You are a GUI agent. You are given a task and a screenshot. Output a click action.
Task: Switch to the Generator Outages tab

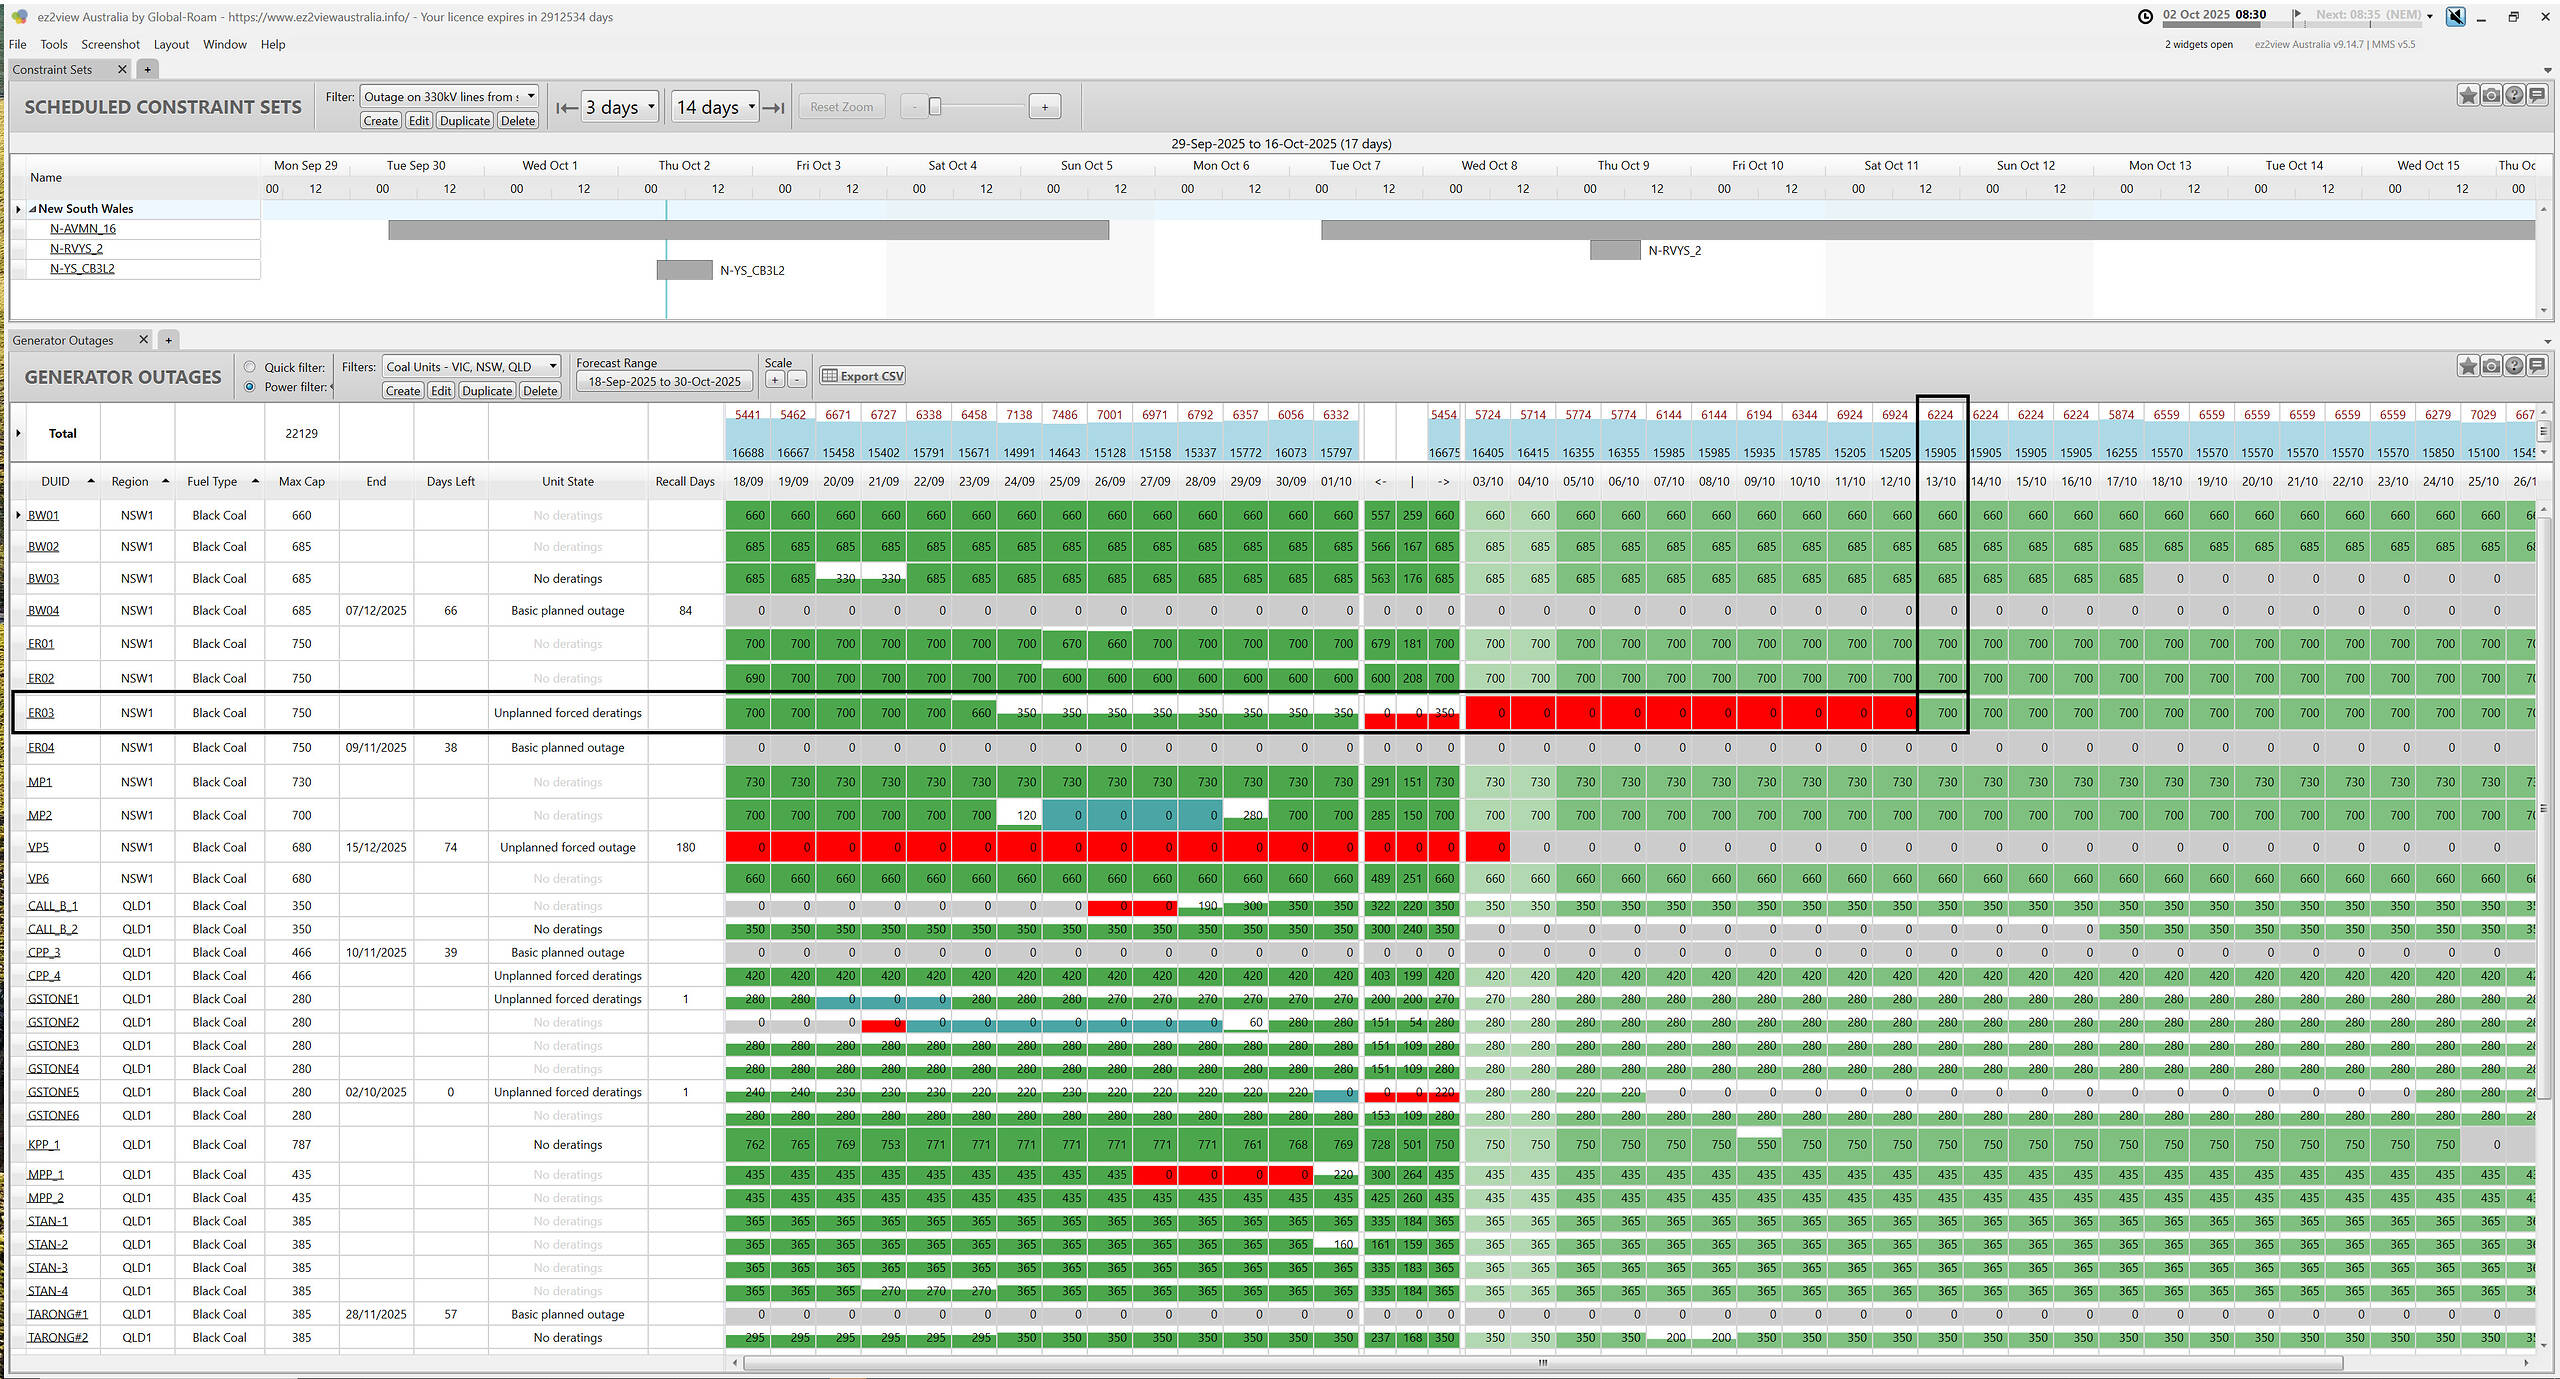[63, 340]
